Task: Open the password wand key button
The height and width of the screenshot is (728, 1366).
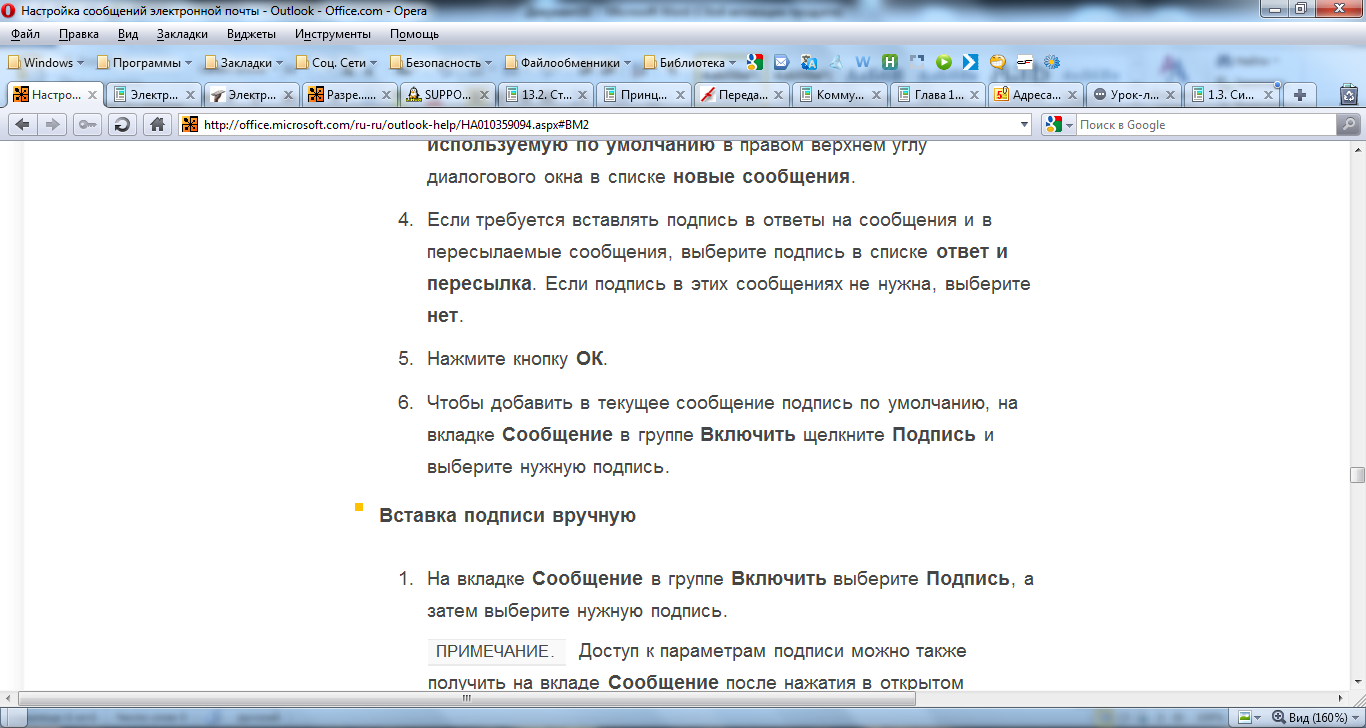Action: [x=88, y=125]
